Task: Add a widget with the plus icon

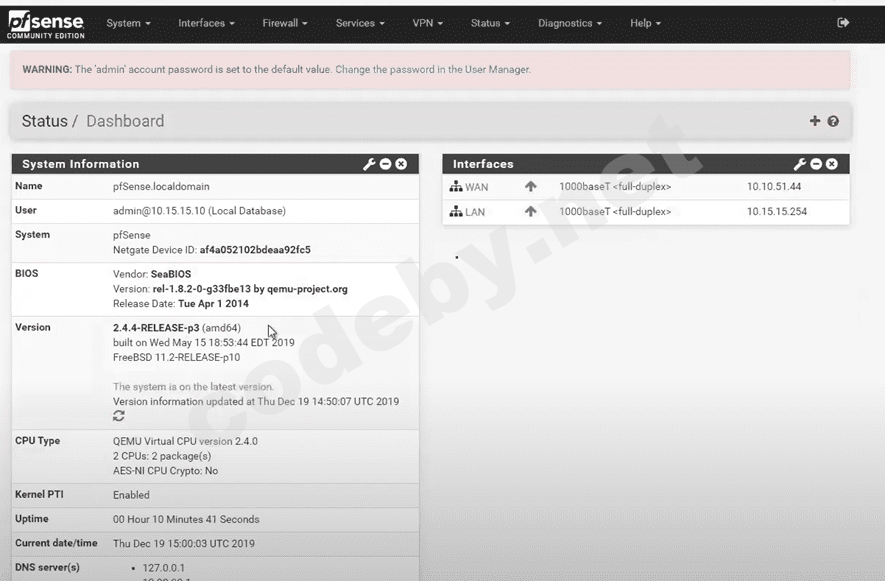Action: coord(814,121)
